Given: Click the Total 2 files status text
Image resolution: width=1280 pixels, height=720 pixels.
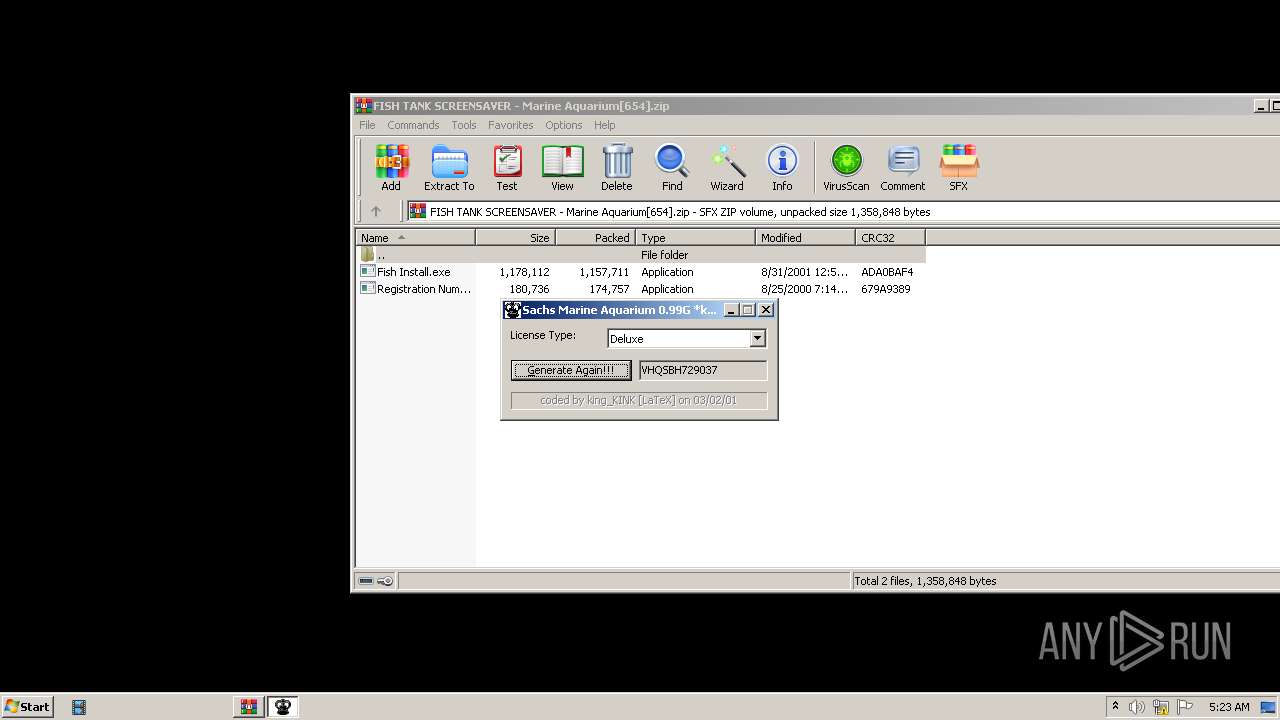Looking at the screenshot, I should click(x=925, y=581).
